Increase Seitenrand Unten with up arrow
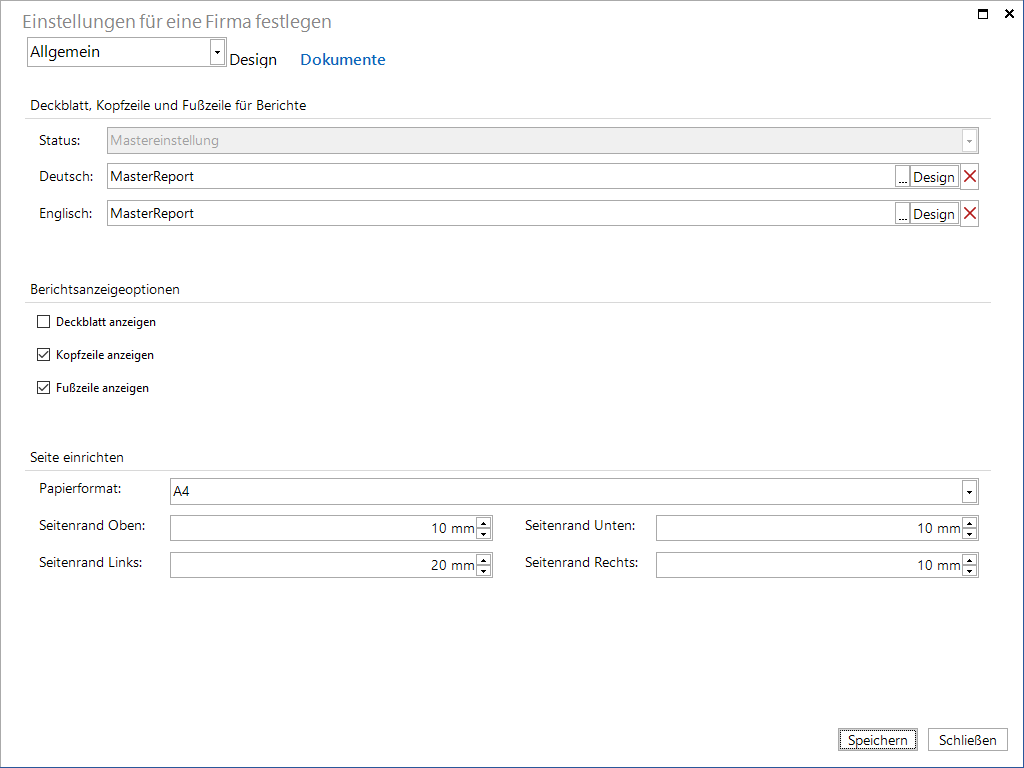The image size is (1024, 768). pyautogui.click(x=969, y=522)
